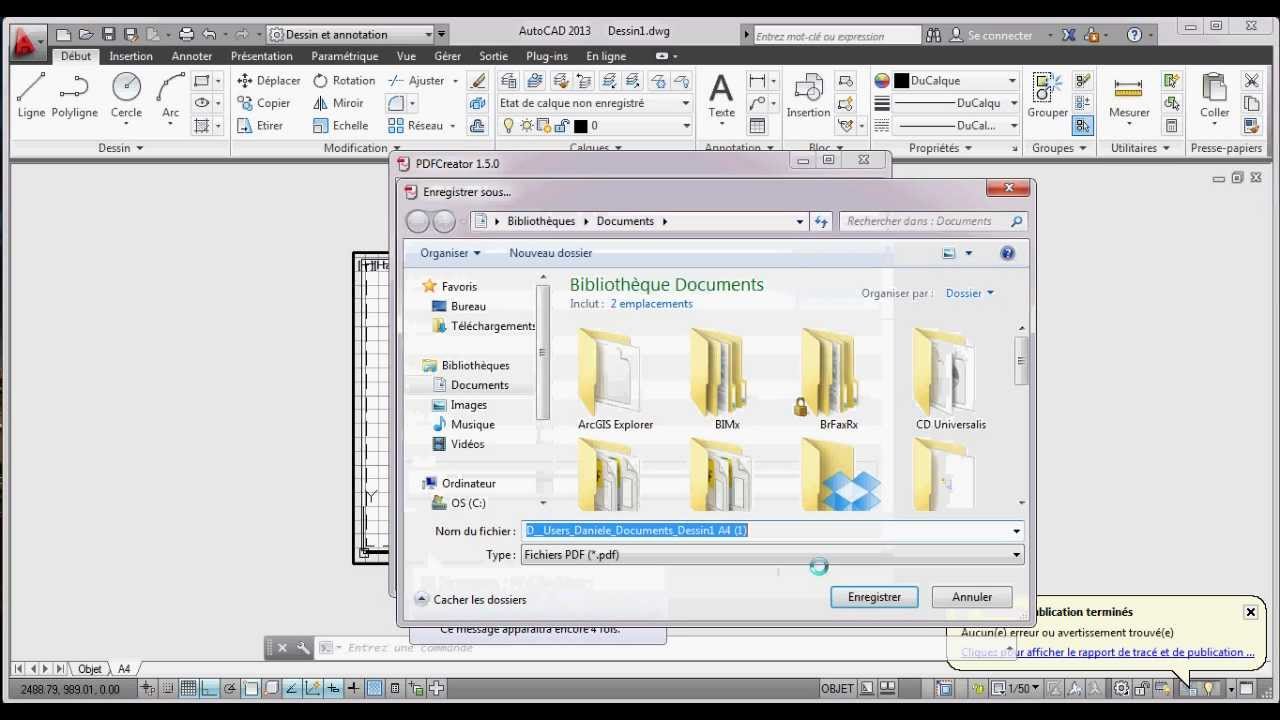Open the Etat de calque layer state dropdown
The height and width of the screenshot is (720, 1280).
click(594, 103)
